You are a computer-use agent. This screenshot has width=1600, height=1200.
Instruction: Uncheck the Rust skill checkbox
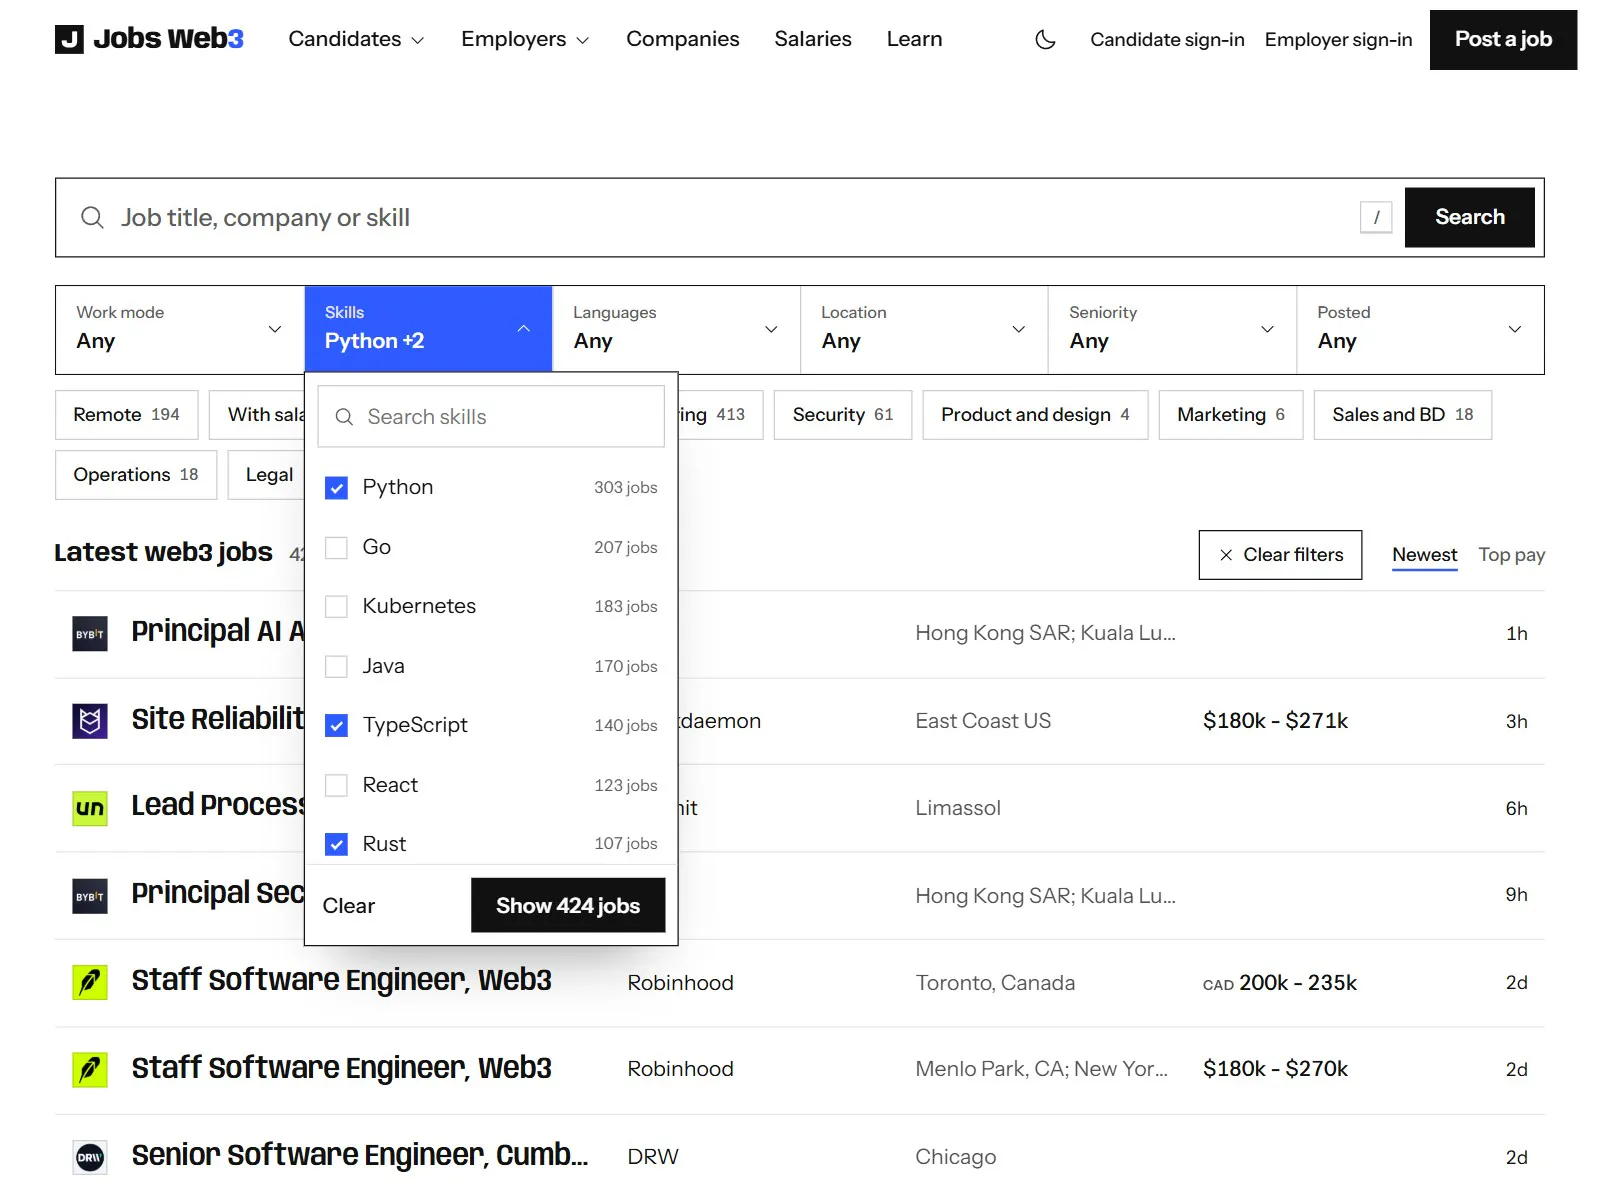coord(337,845)
